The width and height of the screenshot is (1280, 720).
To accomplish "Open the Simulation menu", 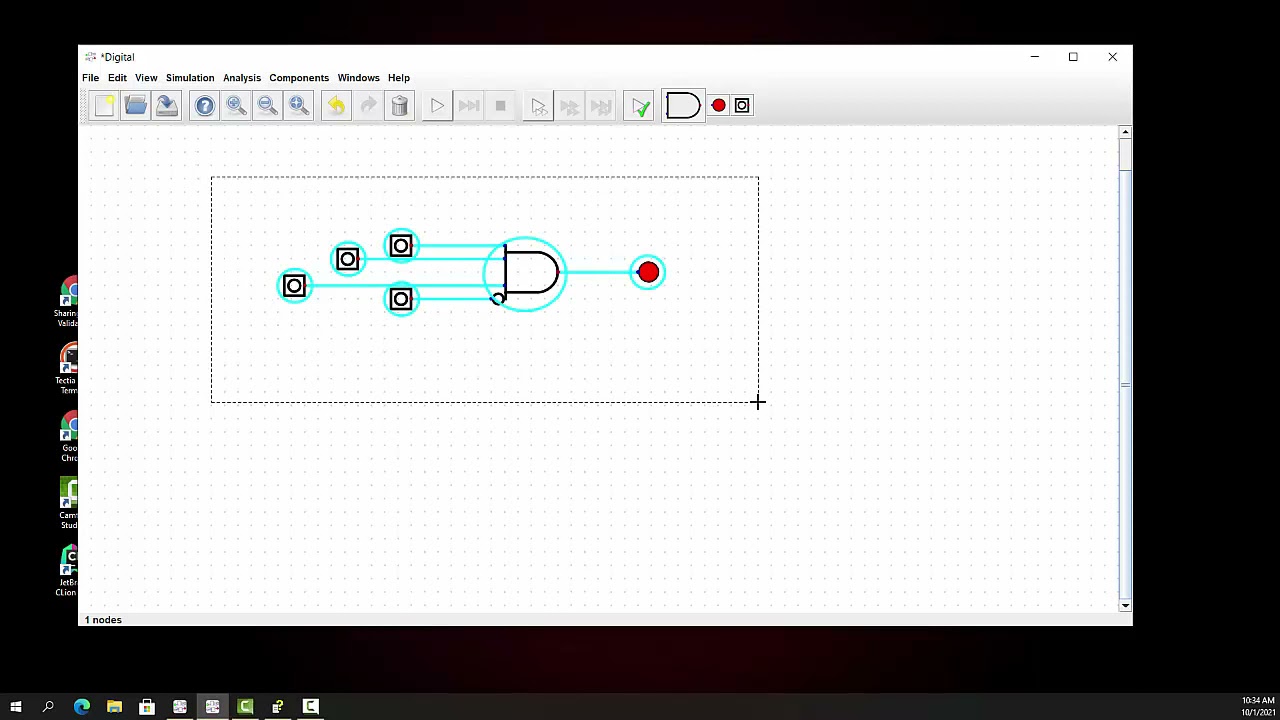I will [190, 78].
